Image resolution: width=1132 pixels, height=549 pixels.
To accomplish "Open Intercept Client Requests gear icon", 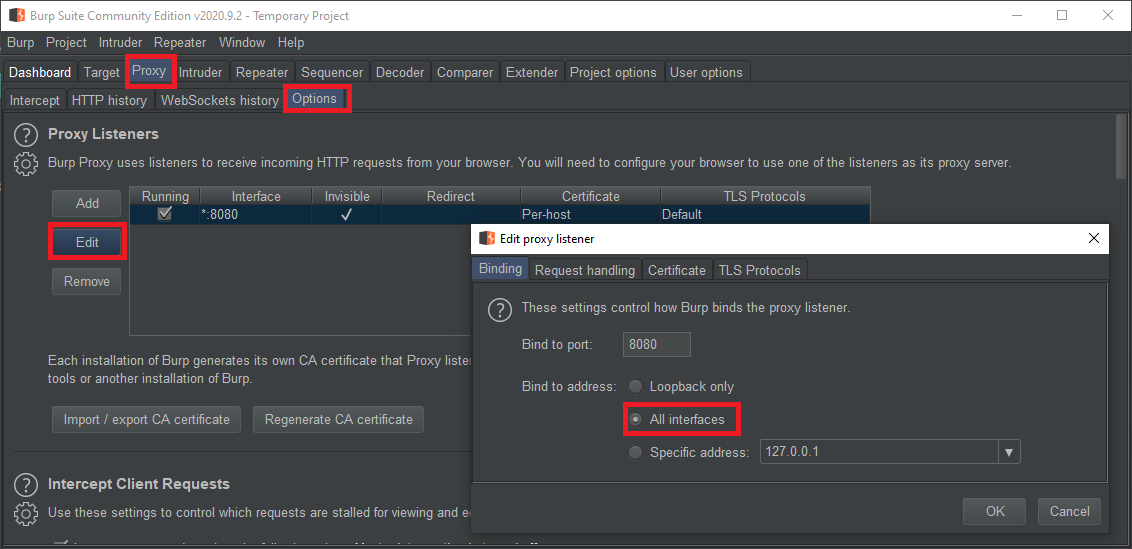I will [x=25, y=514].
